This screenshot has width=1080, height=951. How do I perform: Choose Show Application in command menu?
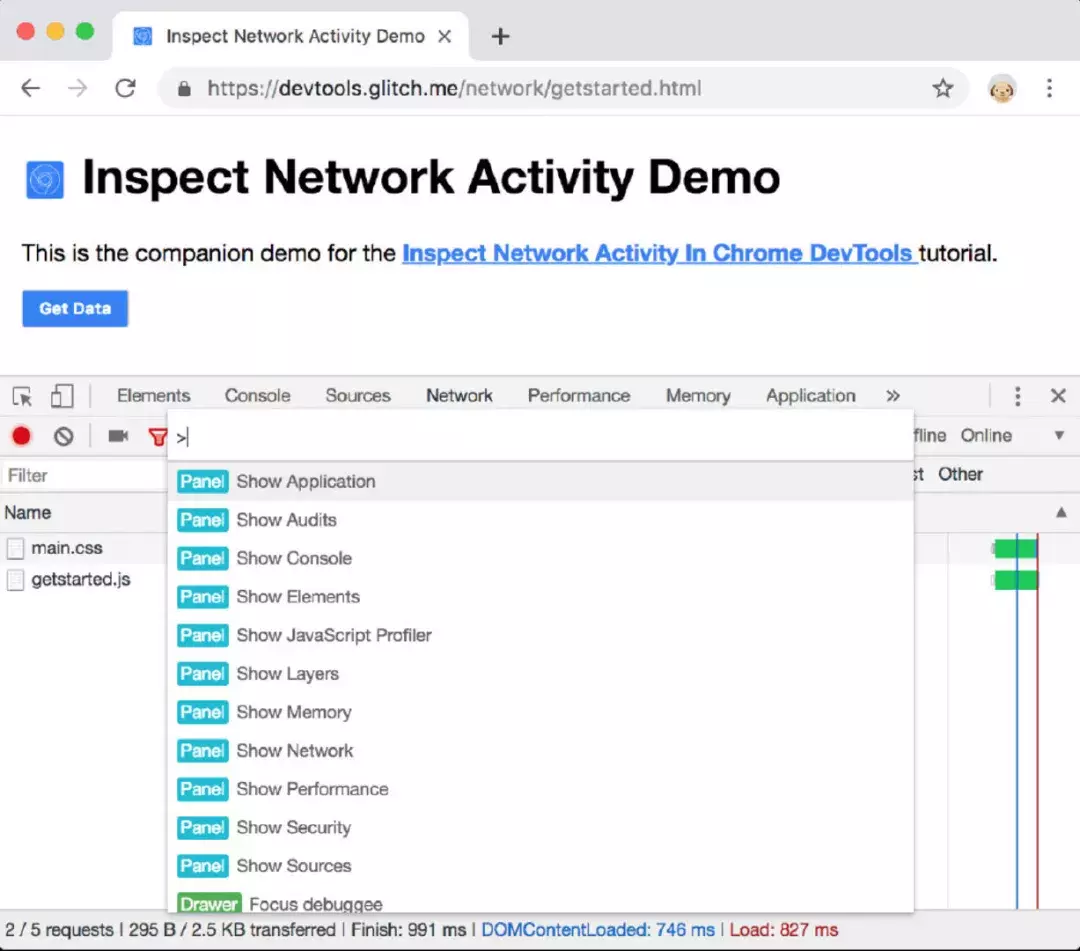click(541, 481)
